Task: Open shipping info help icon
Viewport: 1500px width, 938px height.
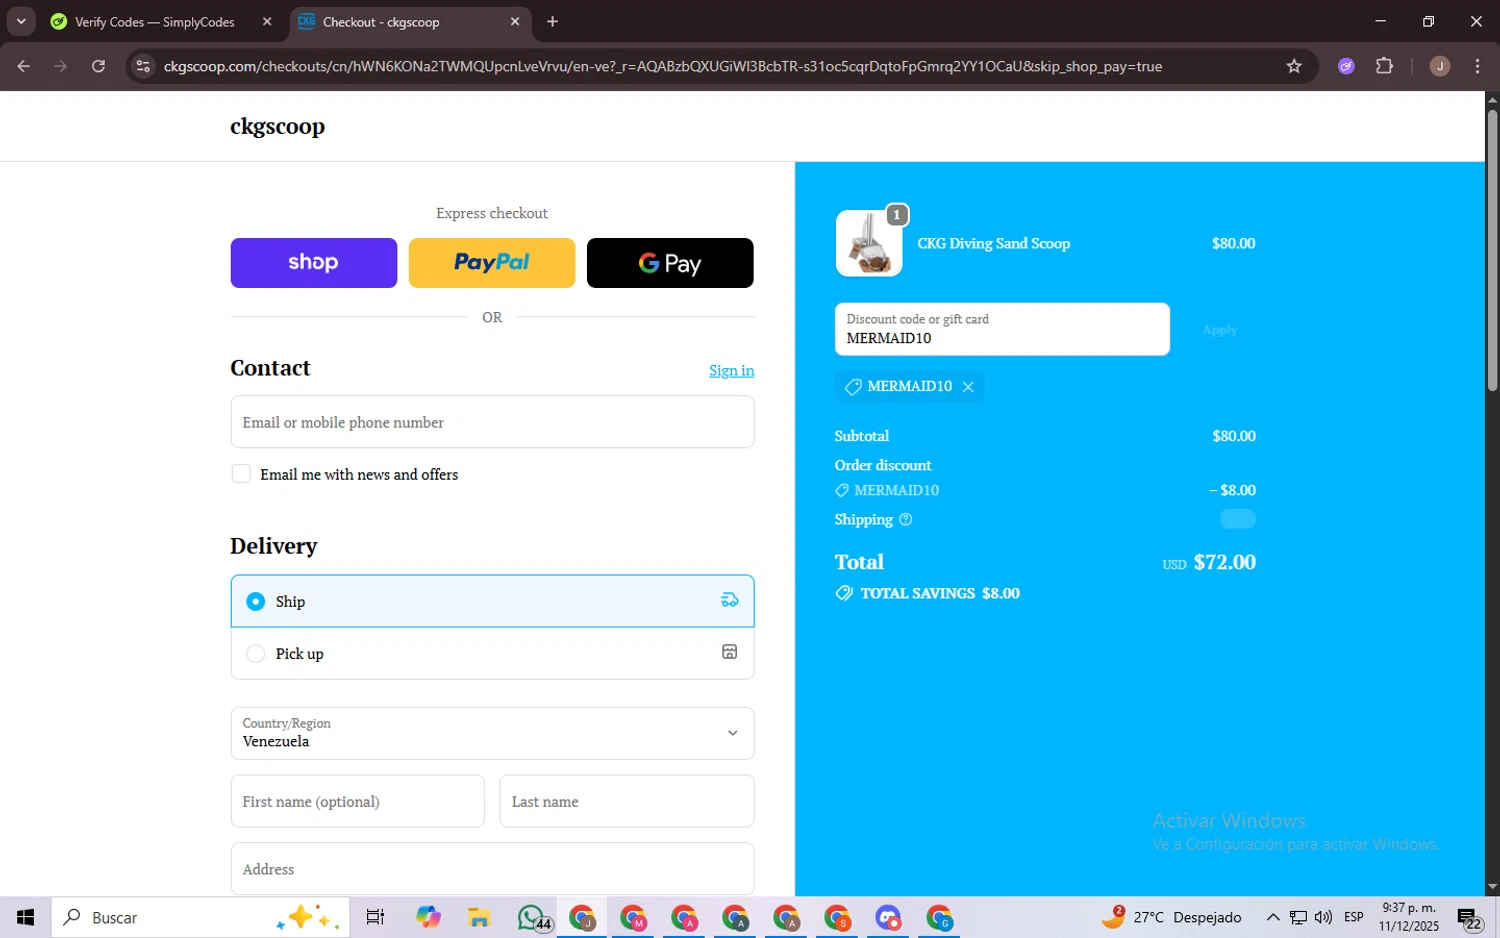Action: click(x=906, y=520)
